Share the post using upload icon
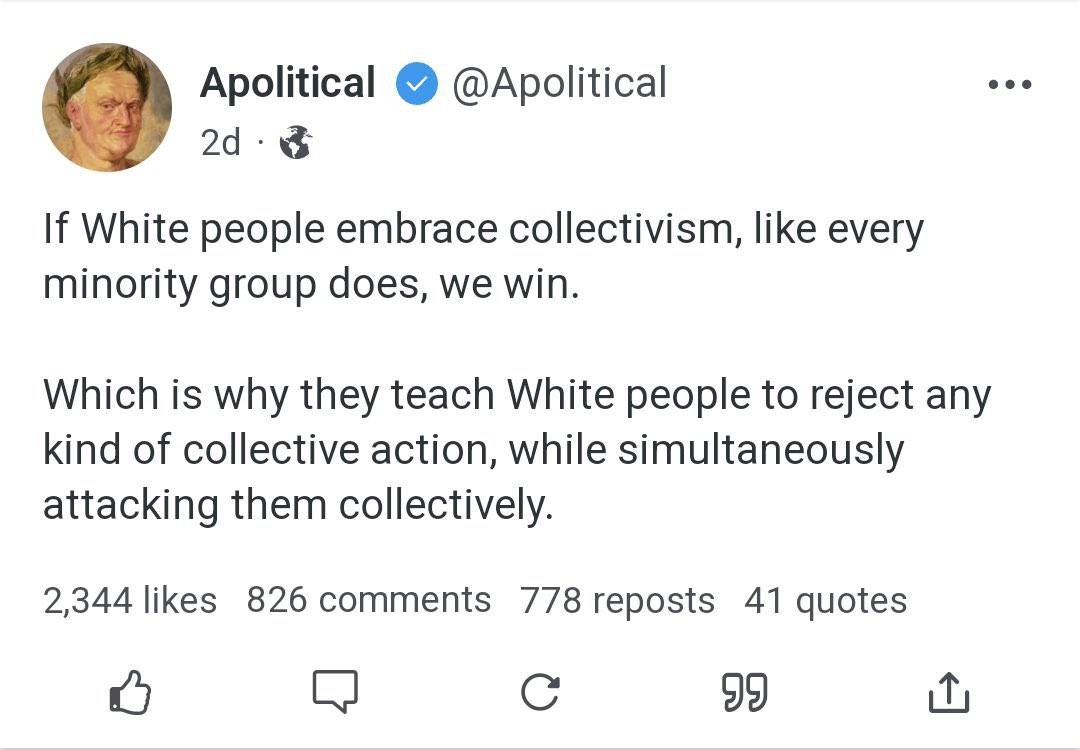This screenshot has height=750, width=1080. [949, 692]
